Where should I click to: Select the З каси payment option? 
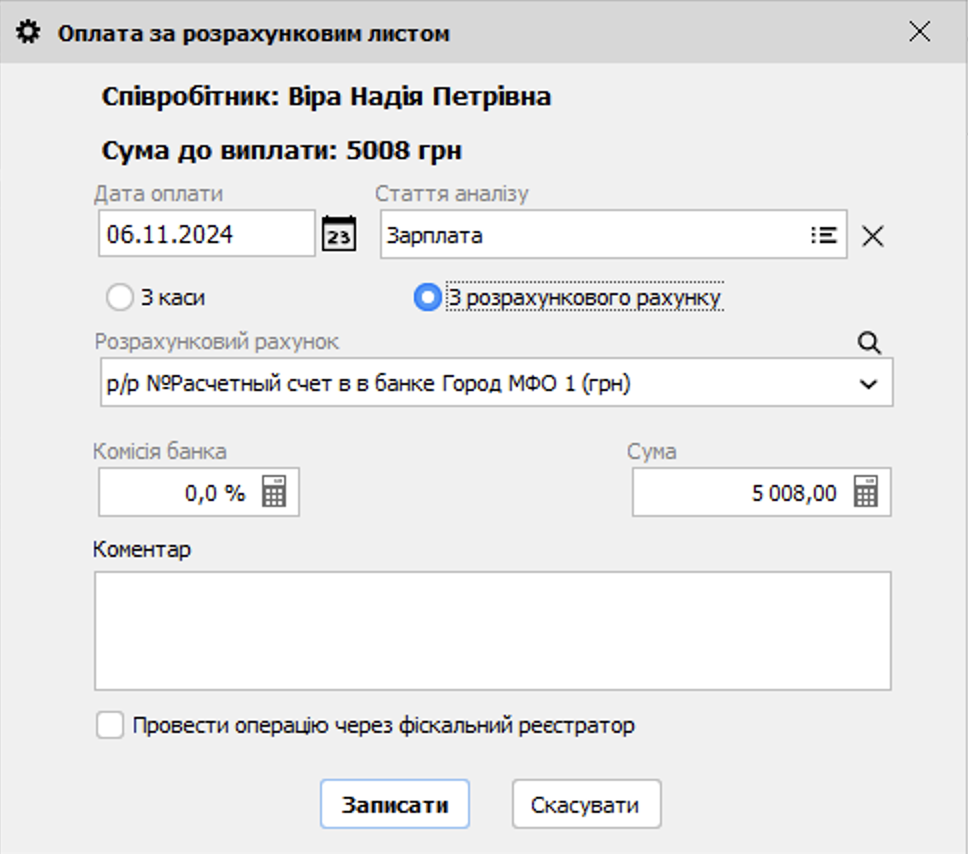coord(120,297)
